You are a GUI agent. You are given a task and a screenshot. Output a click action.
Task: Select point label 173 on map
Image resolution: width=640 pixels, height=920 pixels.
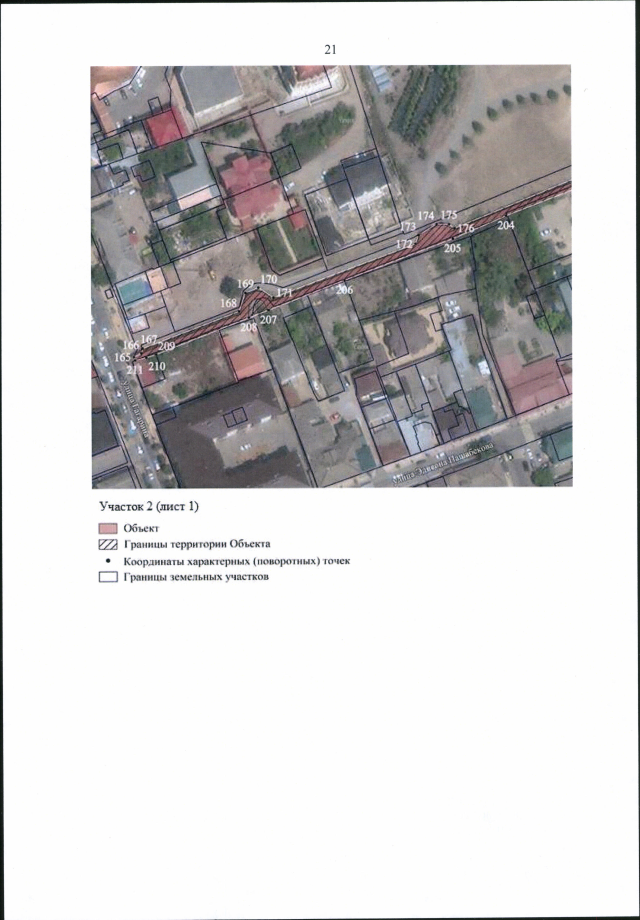(408, 226)
